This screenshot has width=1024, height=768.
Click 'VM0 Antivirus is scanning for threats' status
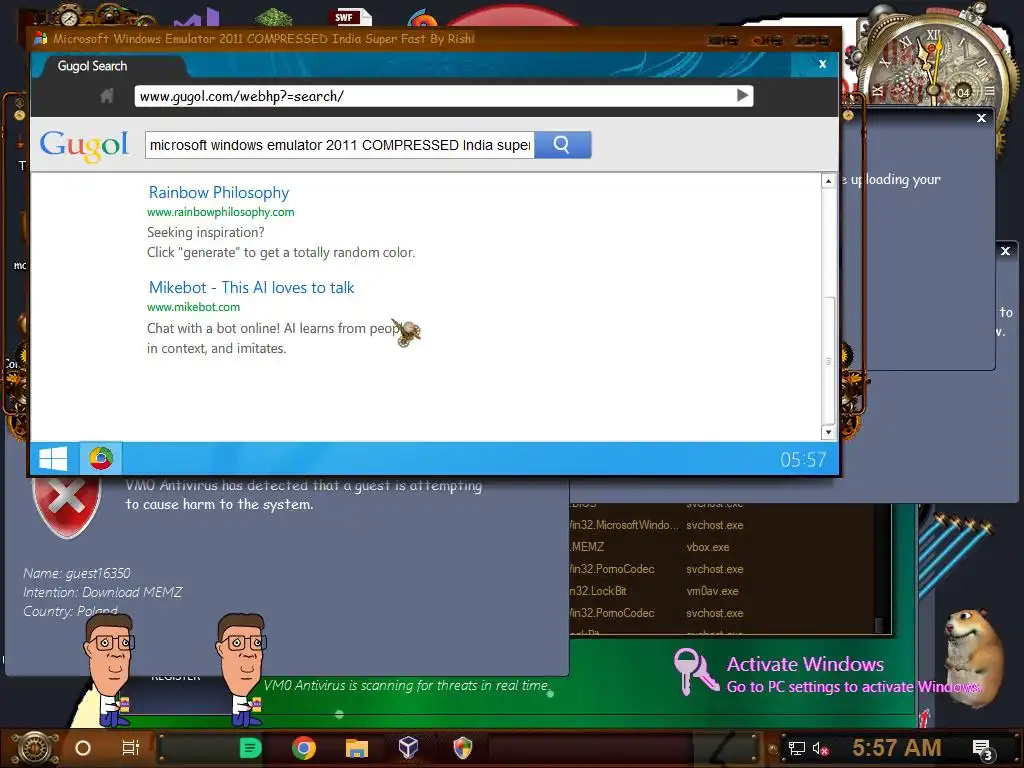point(406,685)
